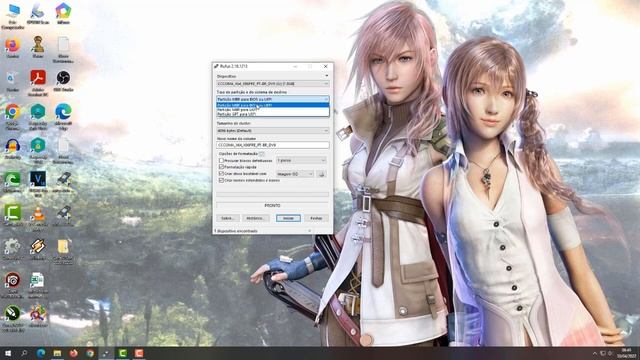Click the Windows Start button
This screenshot has height=360, width=640.
click(x=8, y=353)
